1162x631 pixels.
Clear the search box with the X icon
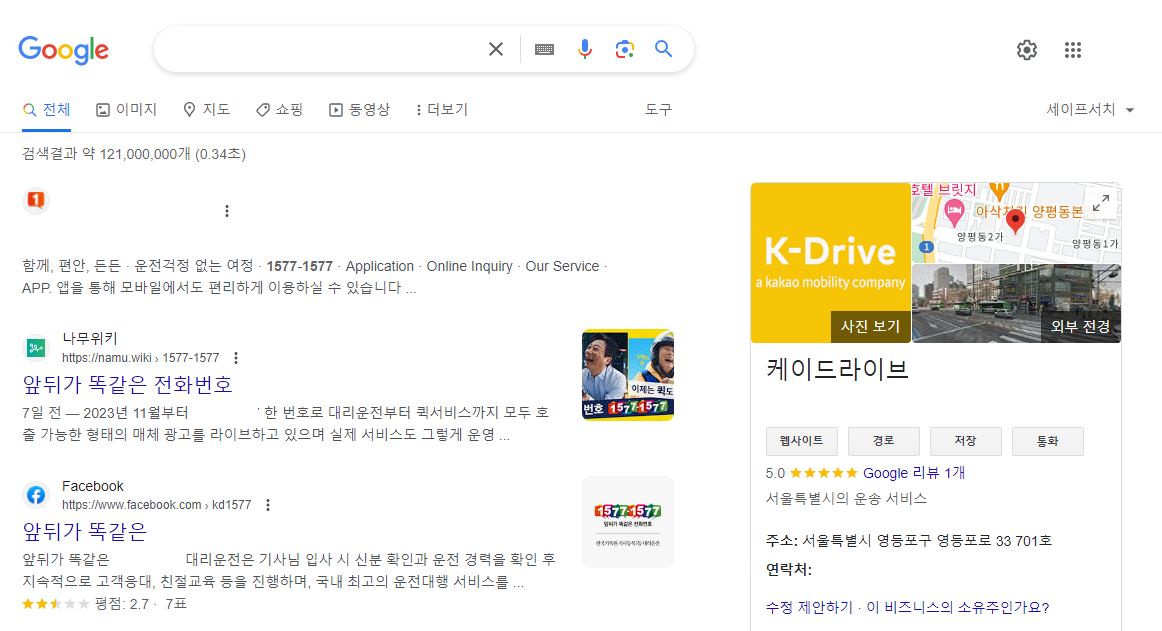point(496,49)
